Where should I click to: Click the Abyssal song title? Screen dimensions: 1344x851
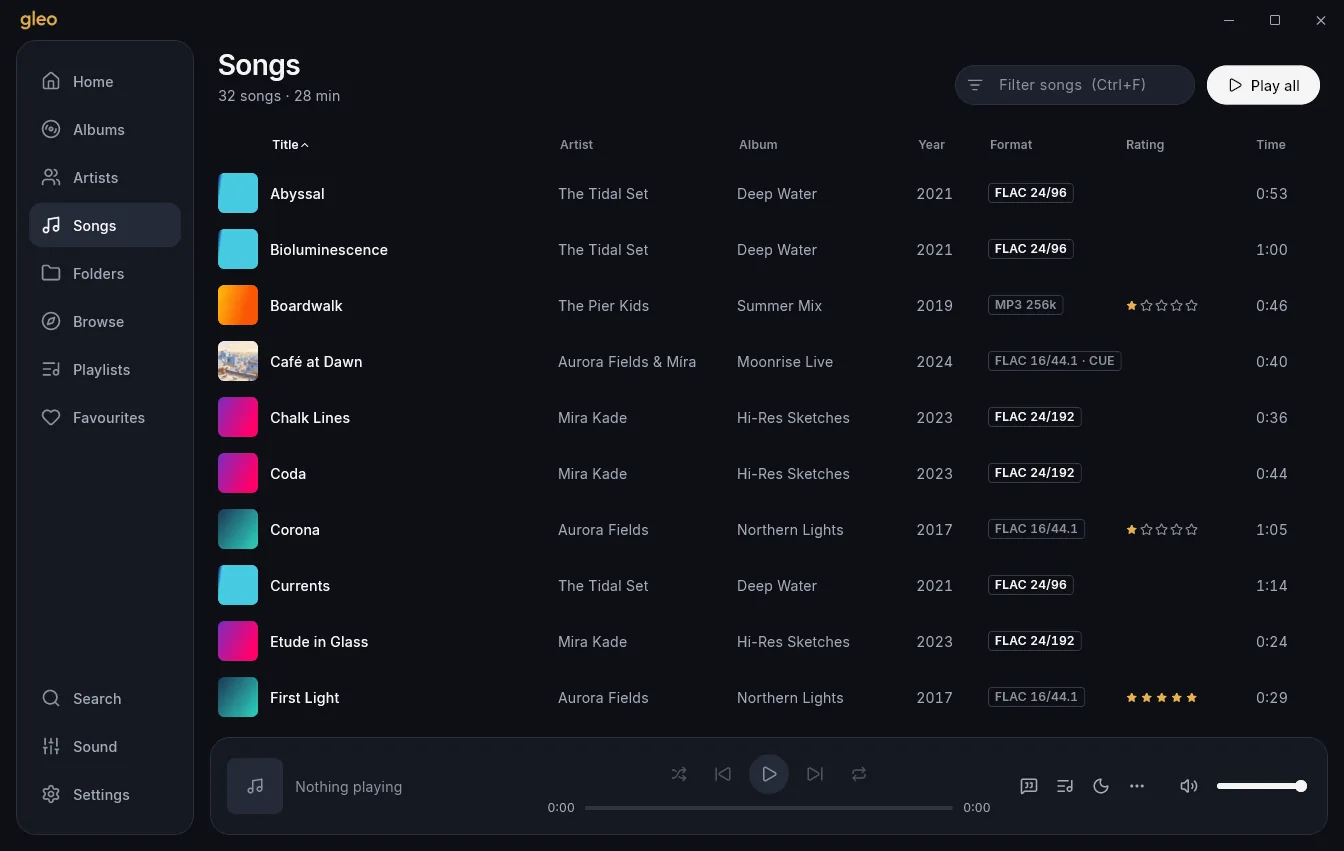297,194
